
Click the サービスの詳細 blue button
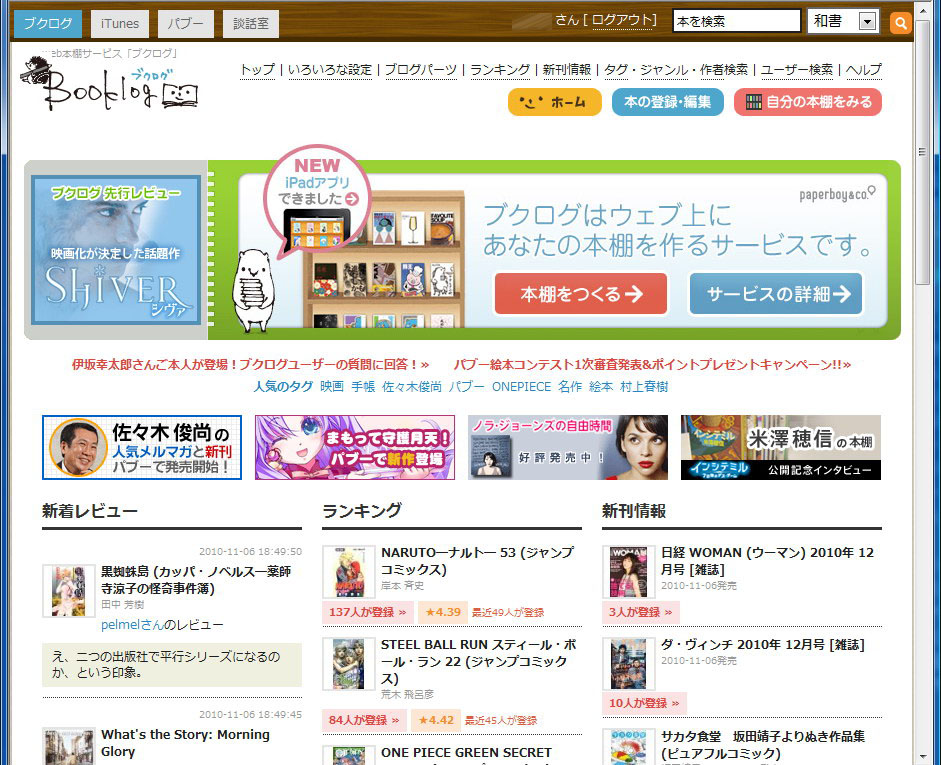tap(776, 293)
